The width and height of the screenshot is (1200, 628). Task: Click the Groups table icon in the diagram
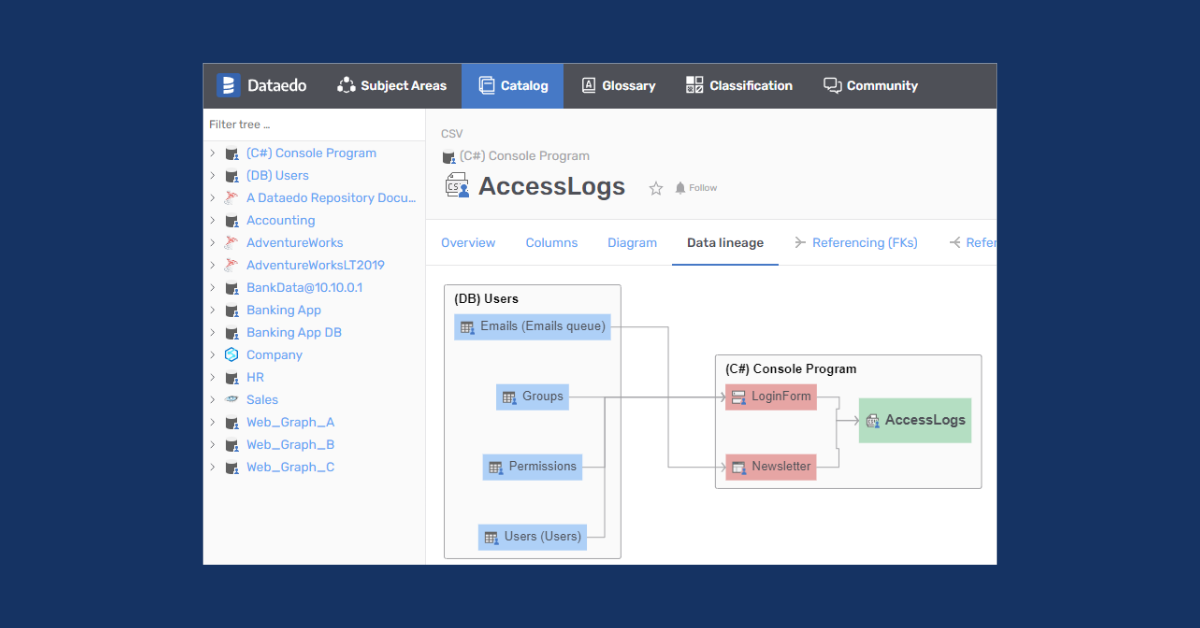coord(508,396)
